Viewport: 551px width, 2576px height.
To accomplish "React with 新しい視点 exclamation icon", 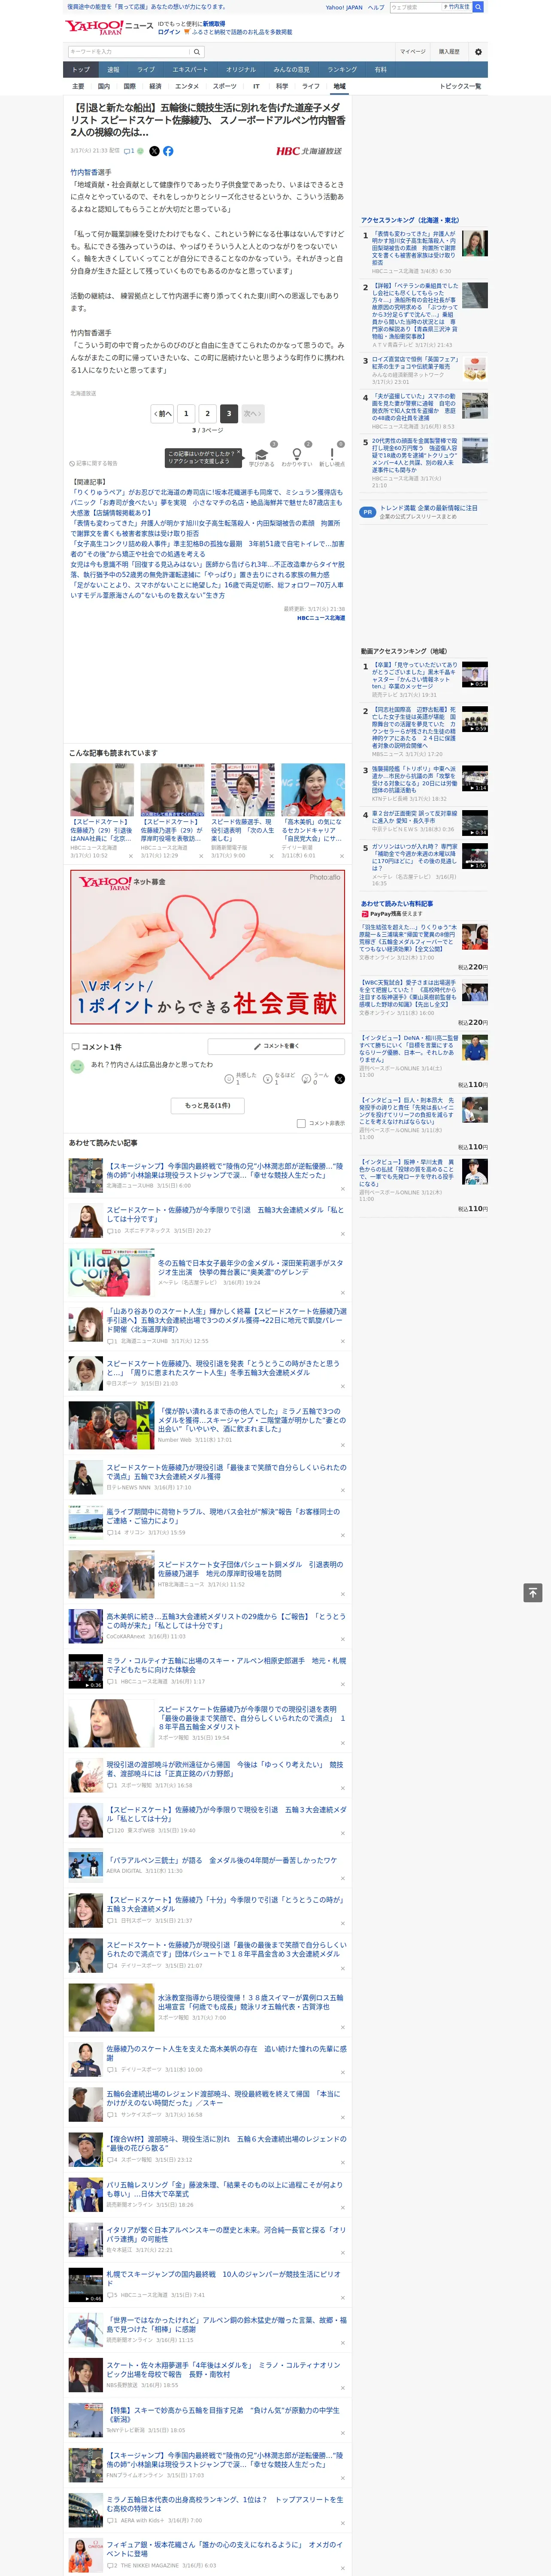I will (x=332, y=454).
